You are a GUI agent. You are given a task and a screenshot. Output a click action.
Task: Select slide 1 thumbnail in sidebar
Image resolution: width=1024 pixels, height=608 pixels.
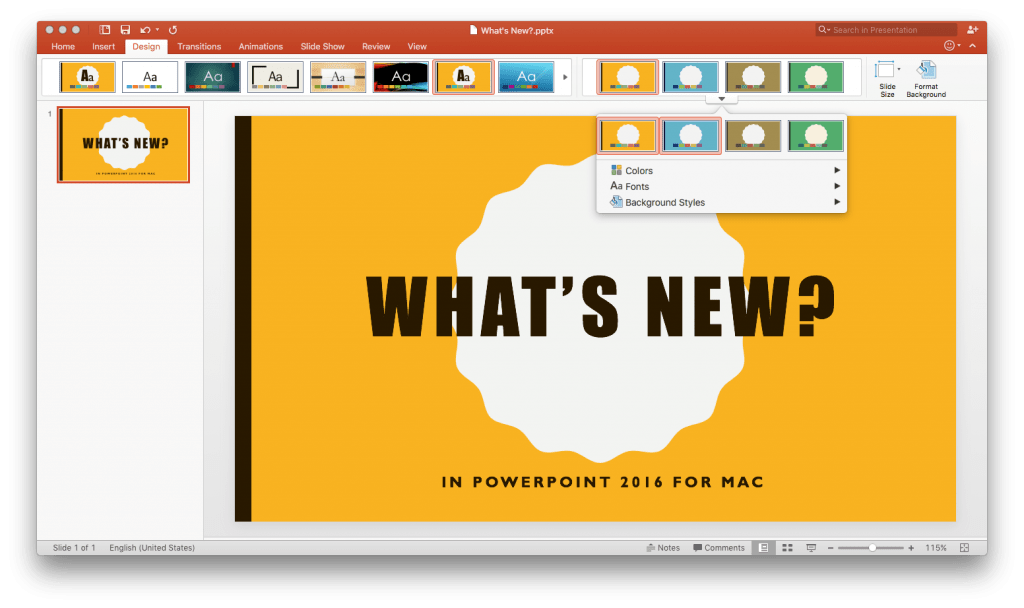coord(123,144)
